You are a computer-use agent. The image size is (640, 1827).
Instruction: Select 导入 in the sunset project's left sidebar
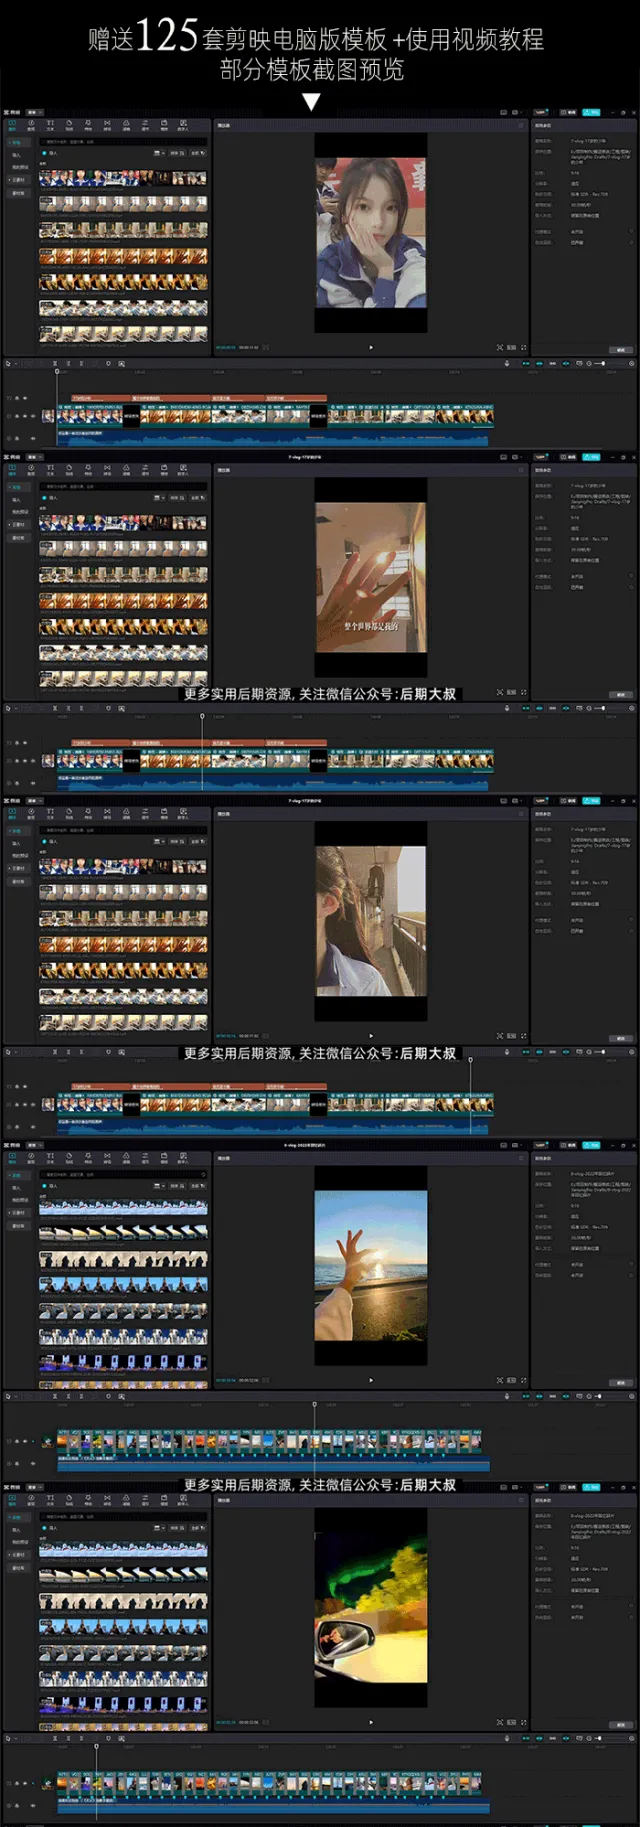point(16,1188)
